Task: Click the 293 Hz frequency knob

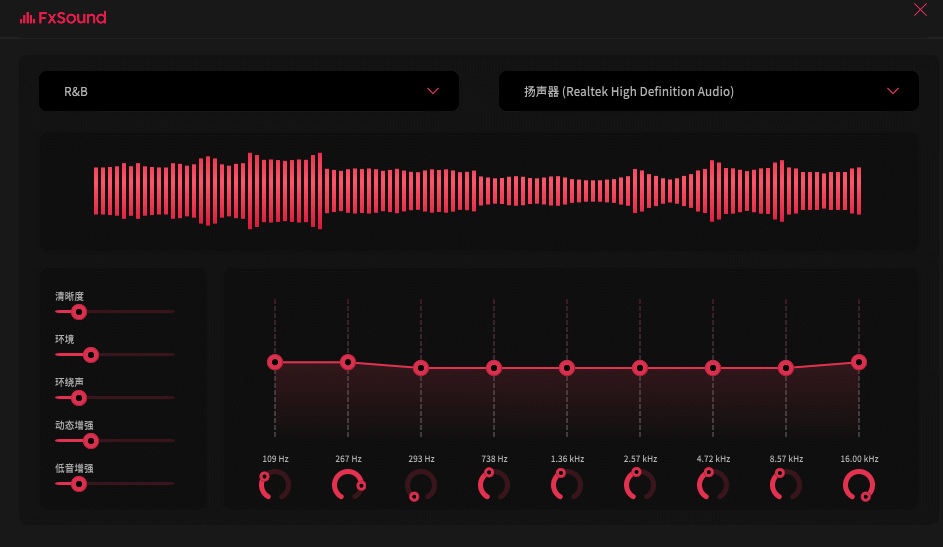Action: [x=421, y=485]
